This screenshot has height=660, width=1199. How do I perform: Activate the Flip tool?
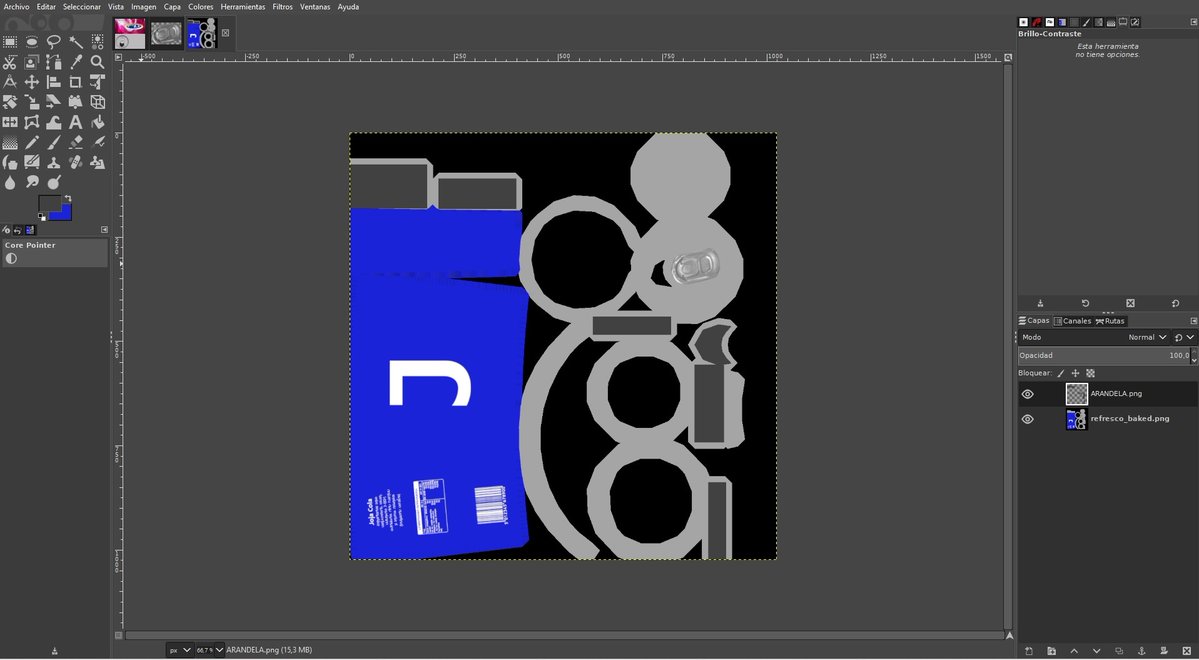click(x=10, y=122)
